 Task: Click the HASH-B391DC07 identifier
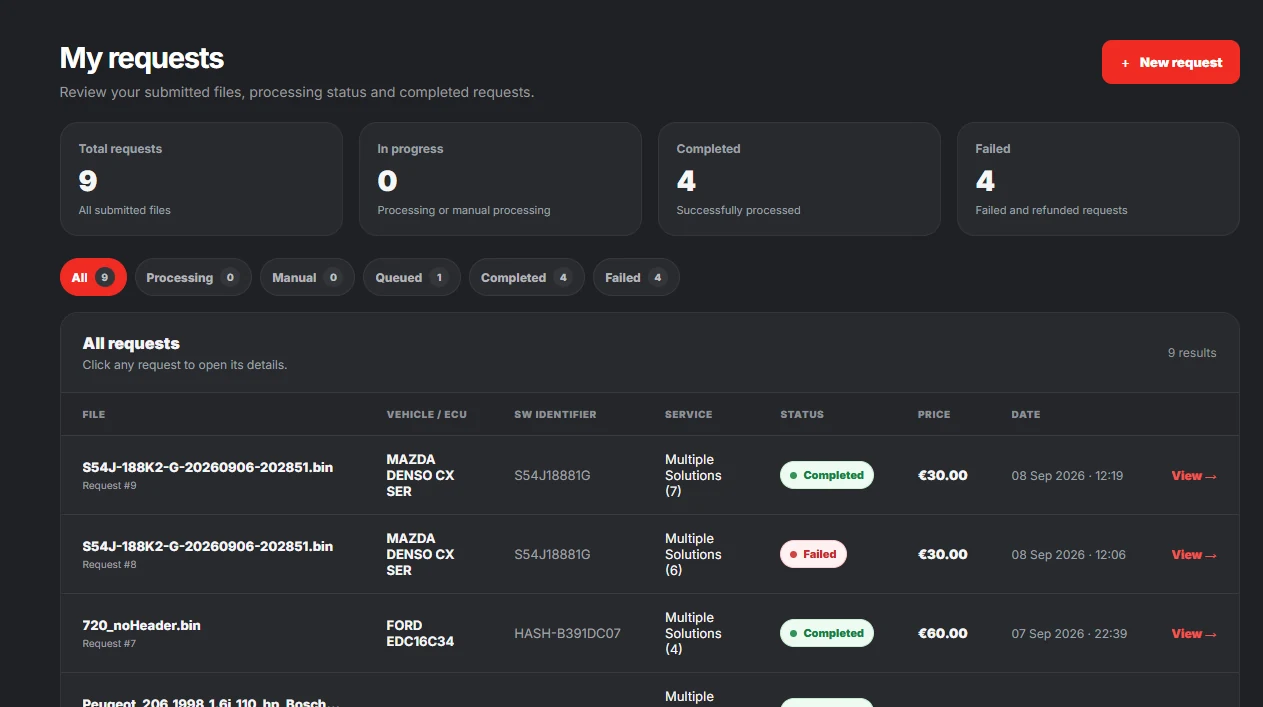pos(567,634)
